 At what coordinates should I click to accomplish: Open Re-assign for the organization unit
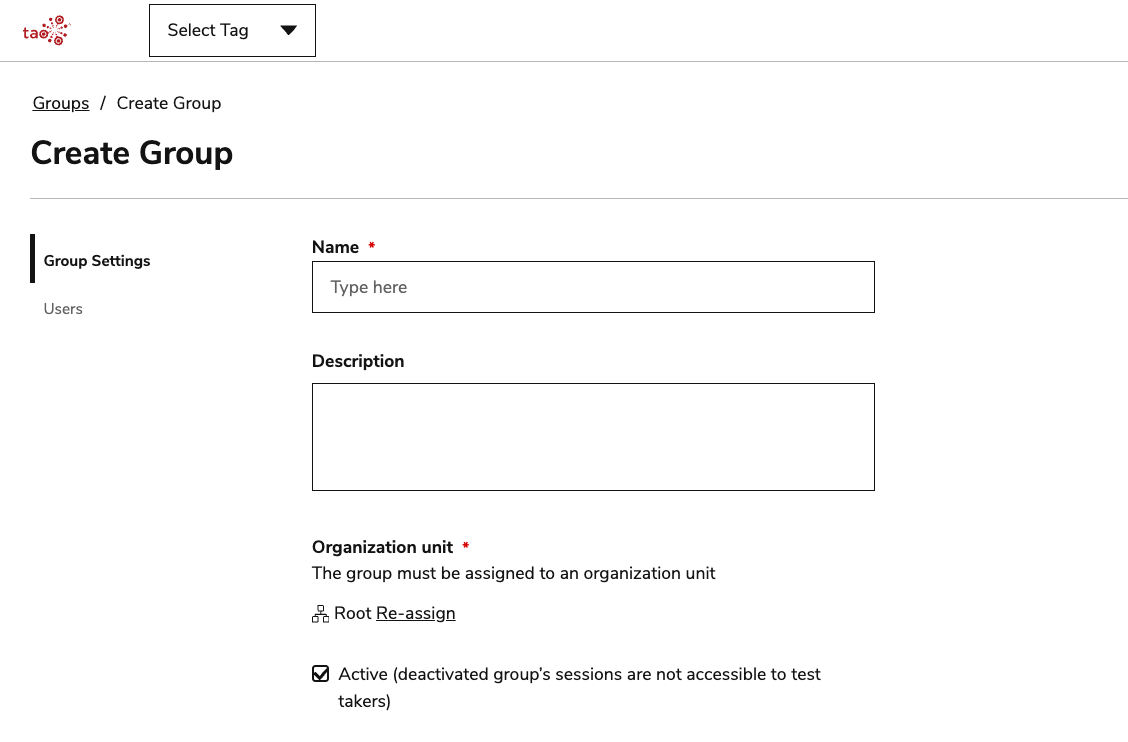point(415,612)
